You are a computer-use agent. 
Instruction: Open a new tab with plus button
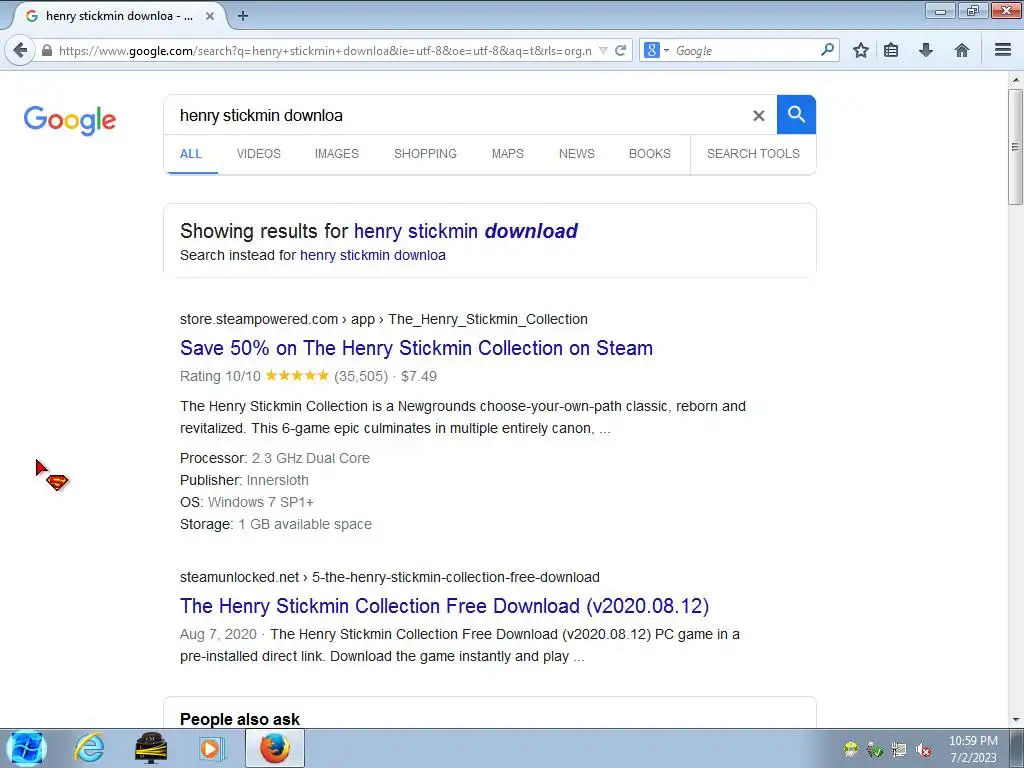242,16
